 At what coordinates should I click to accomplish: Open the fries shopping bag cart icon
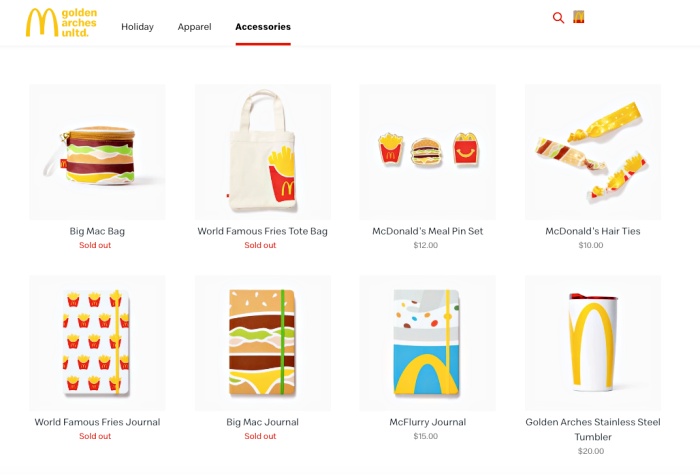tap(579, 17)
